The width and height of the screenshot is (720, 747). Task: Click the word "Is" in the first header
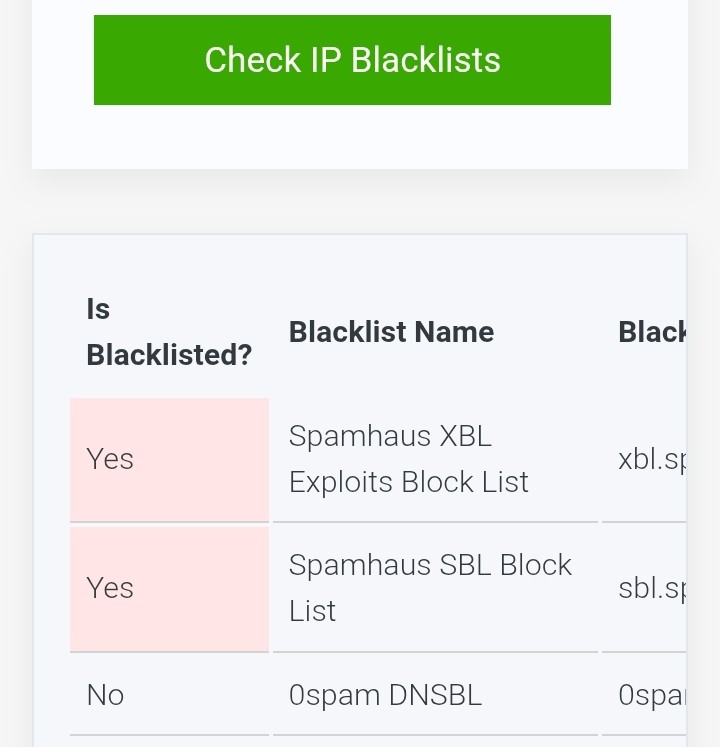98,309
